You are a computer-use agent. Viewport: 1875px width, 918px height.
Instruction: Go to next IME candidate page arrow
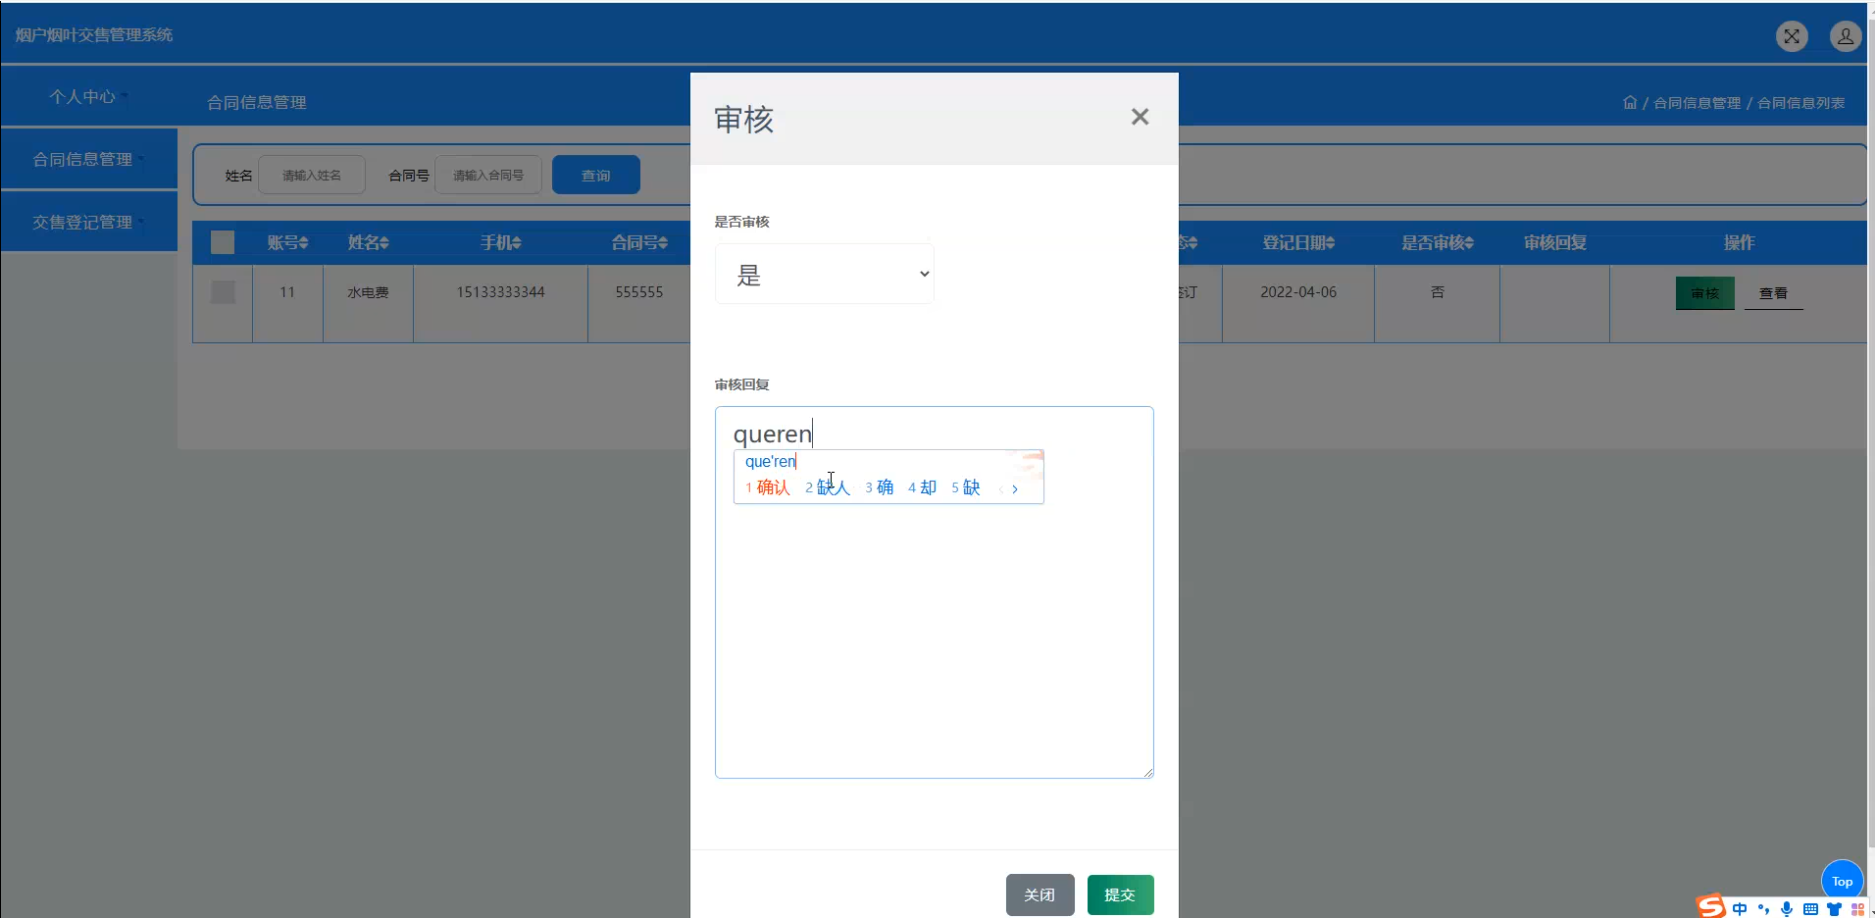coord(1015,489)
